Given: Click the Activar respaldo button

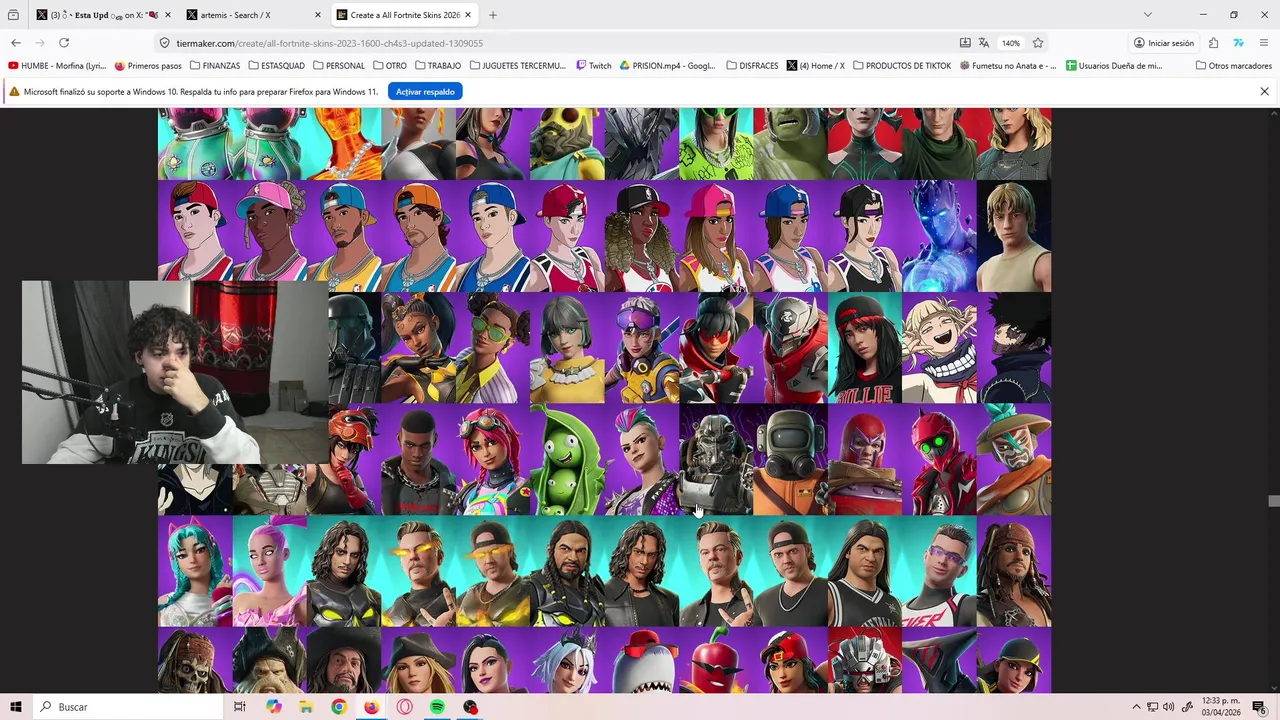Looking at the screenshot, I should click(425, 91).
